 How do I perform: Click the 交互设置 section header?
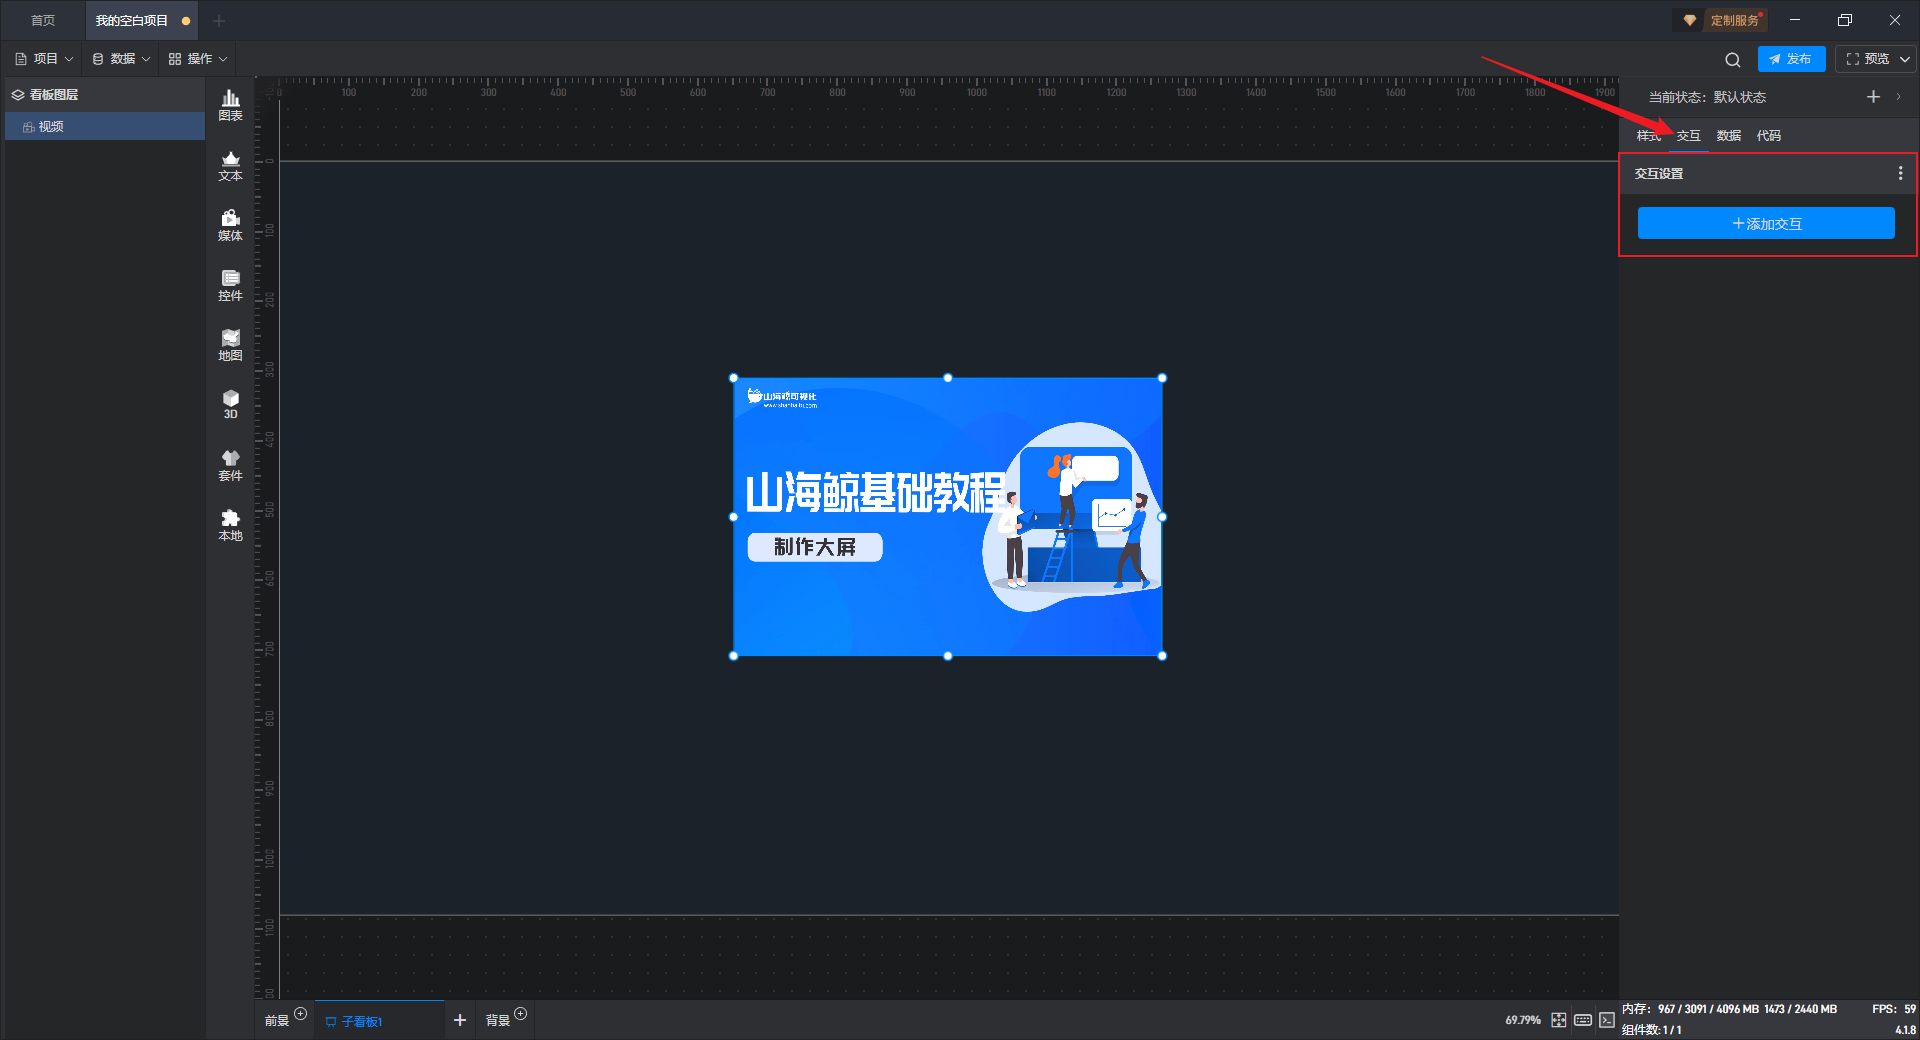pyautogui.click(x=1767, y=173)
